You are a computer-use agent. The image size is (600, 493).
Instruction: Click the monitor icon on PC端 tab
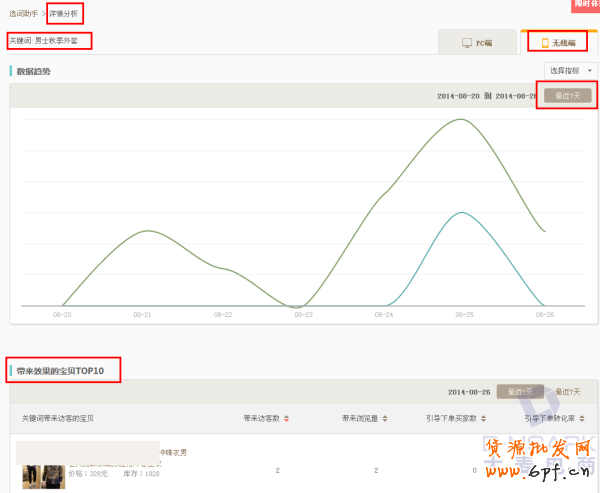coord(466,43)
